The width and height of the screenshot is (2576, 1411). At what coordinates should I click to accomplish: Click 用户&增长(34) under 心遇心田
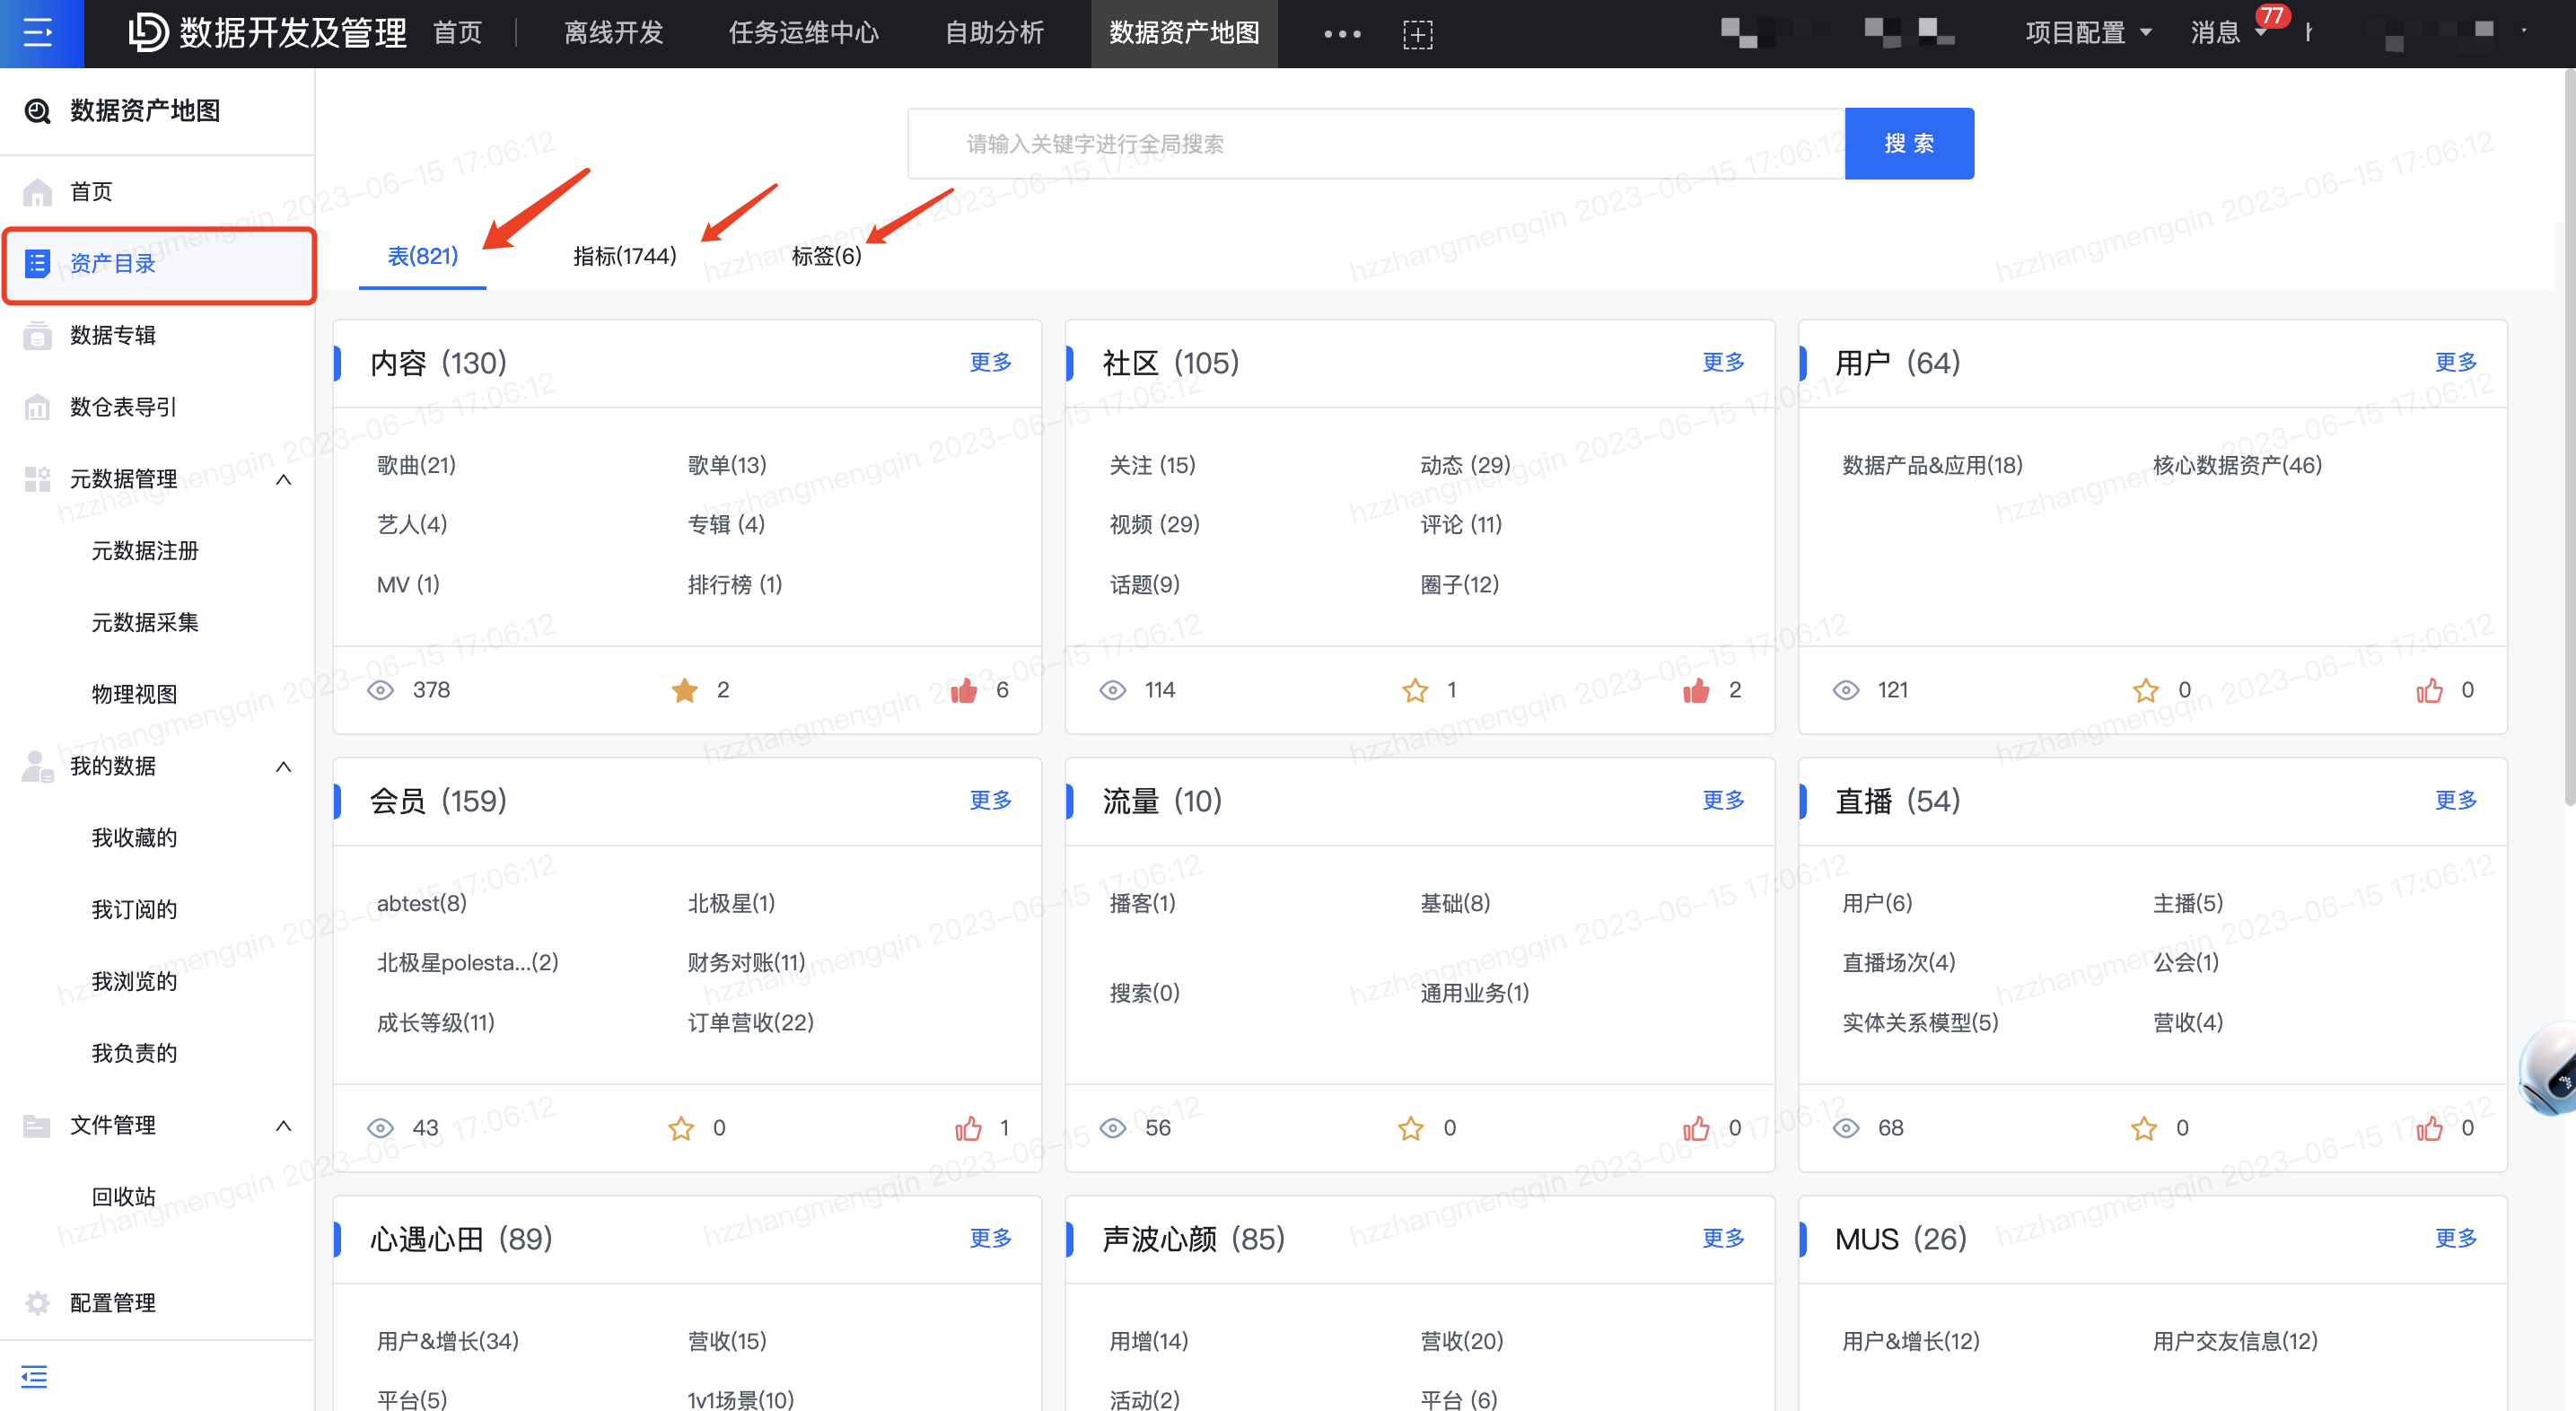pyautogui.click(x=448, y=1341)
